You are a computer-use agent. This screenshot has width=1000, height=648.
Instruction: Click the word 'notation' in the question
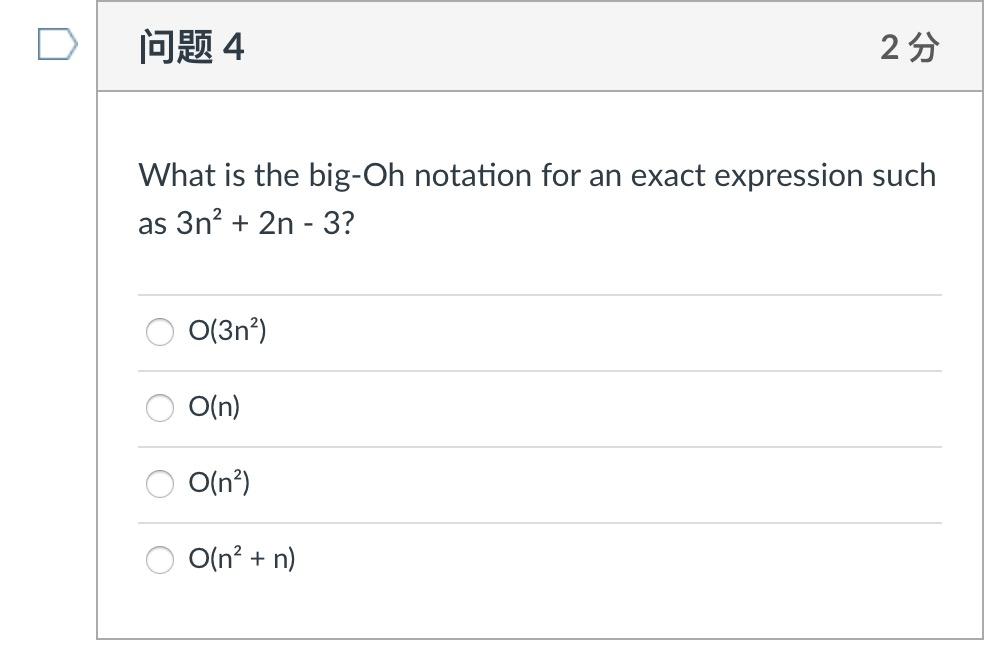pyautogui.click(x=473, y=175)
